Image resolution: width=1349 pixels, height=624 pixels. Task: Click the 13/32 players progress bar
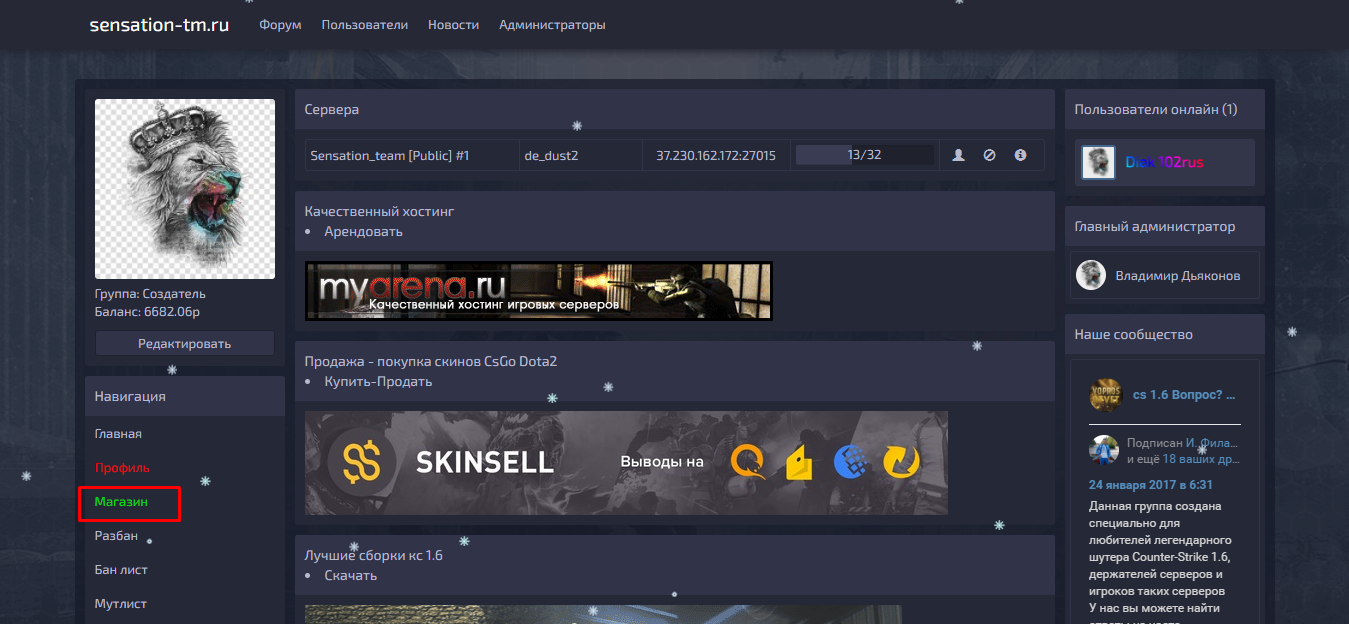pyautogui.click(x=865, y=155)
